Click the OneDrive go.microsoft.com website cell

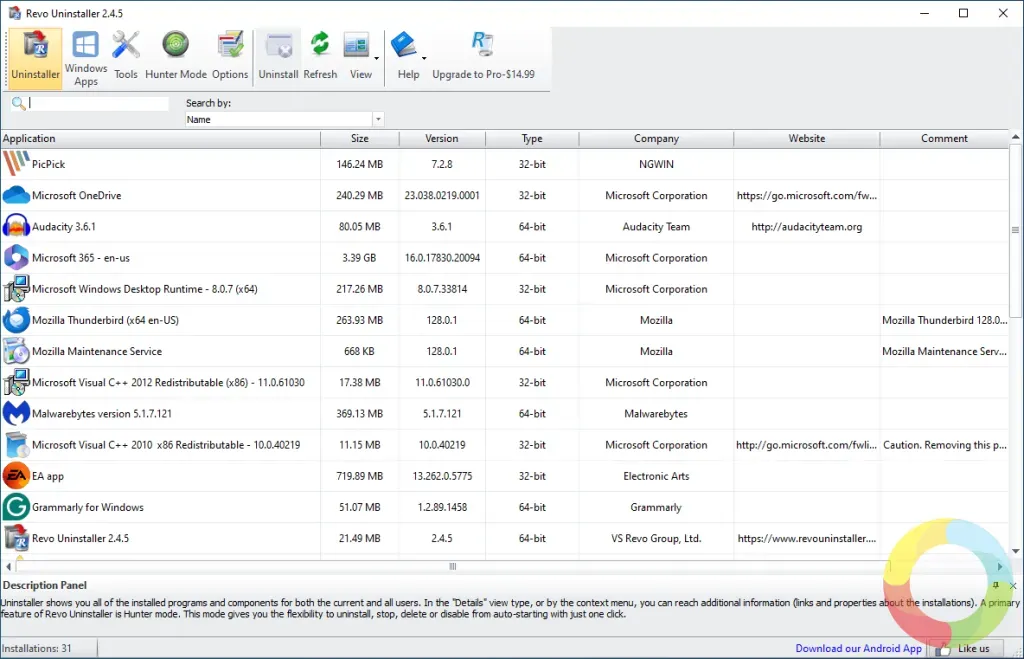point(807,195)
